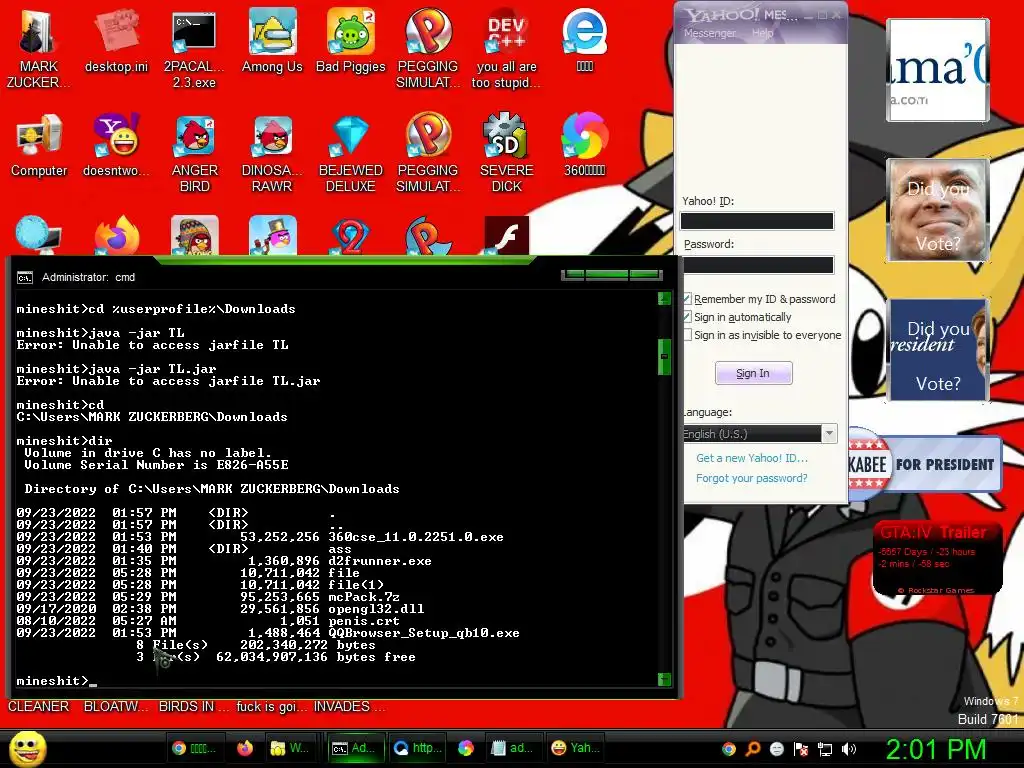This screenshot has height=768, width=1024.
Task: Click the volume speaker tray icon
Action: (x=849, y=749)
